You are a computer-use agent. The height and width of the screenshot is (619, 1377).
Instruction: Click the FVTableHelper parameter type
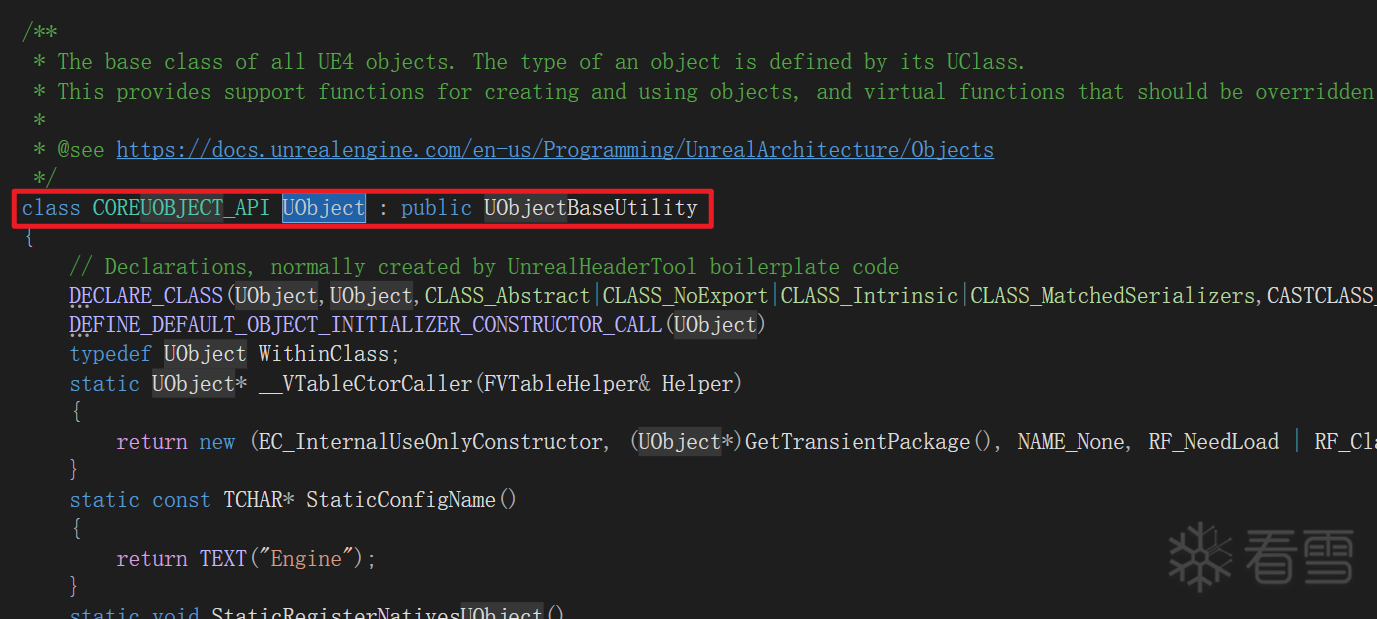click(x=560, y=383)
